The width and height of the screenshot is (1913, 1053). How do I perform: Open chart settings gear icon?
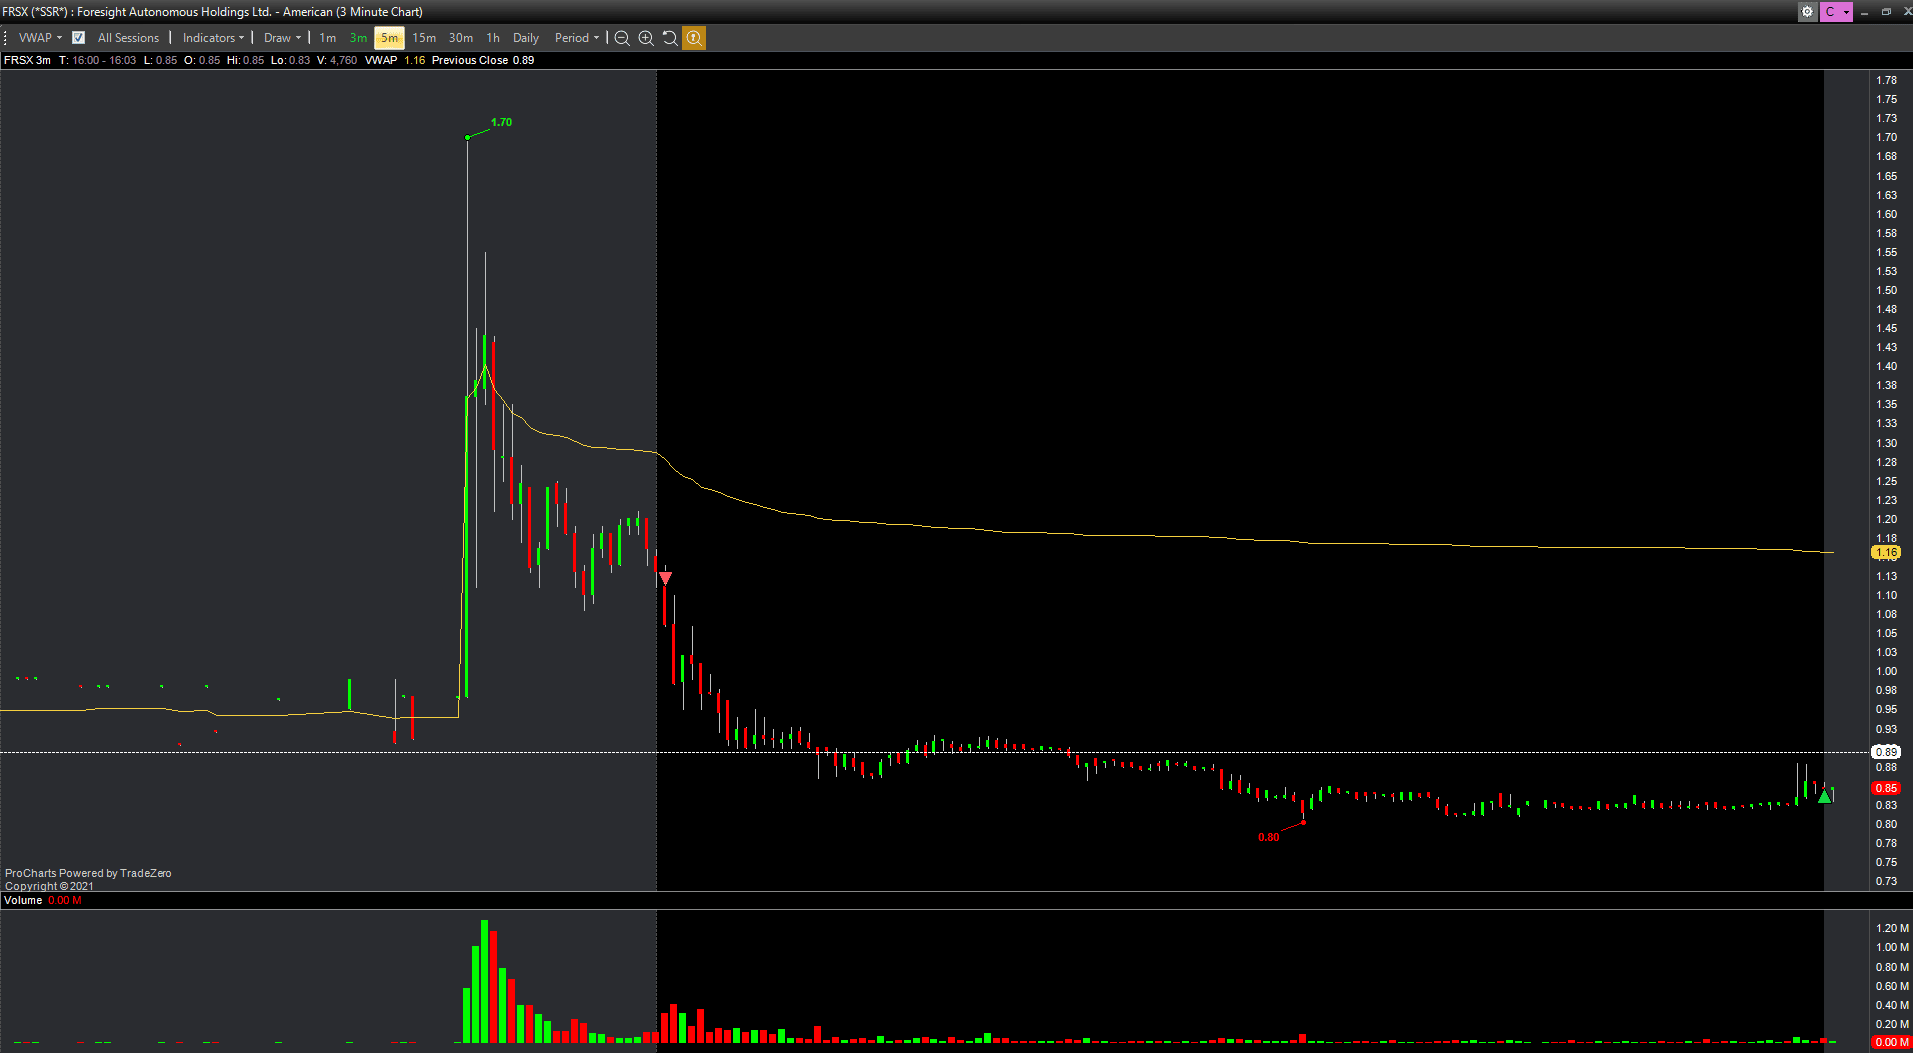(1807, 12)
